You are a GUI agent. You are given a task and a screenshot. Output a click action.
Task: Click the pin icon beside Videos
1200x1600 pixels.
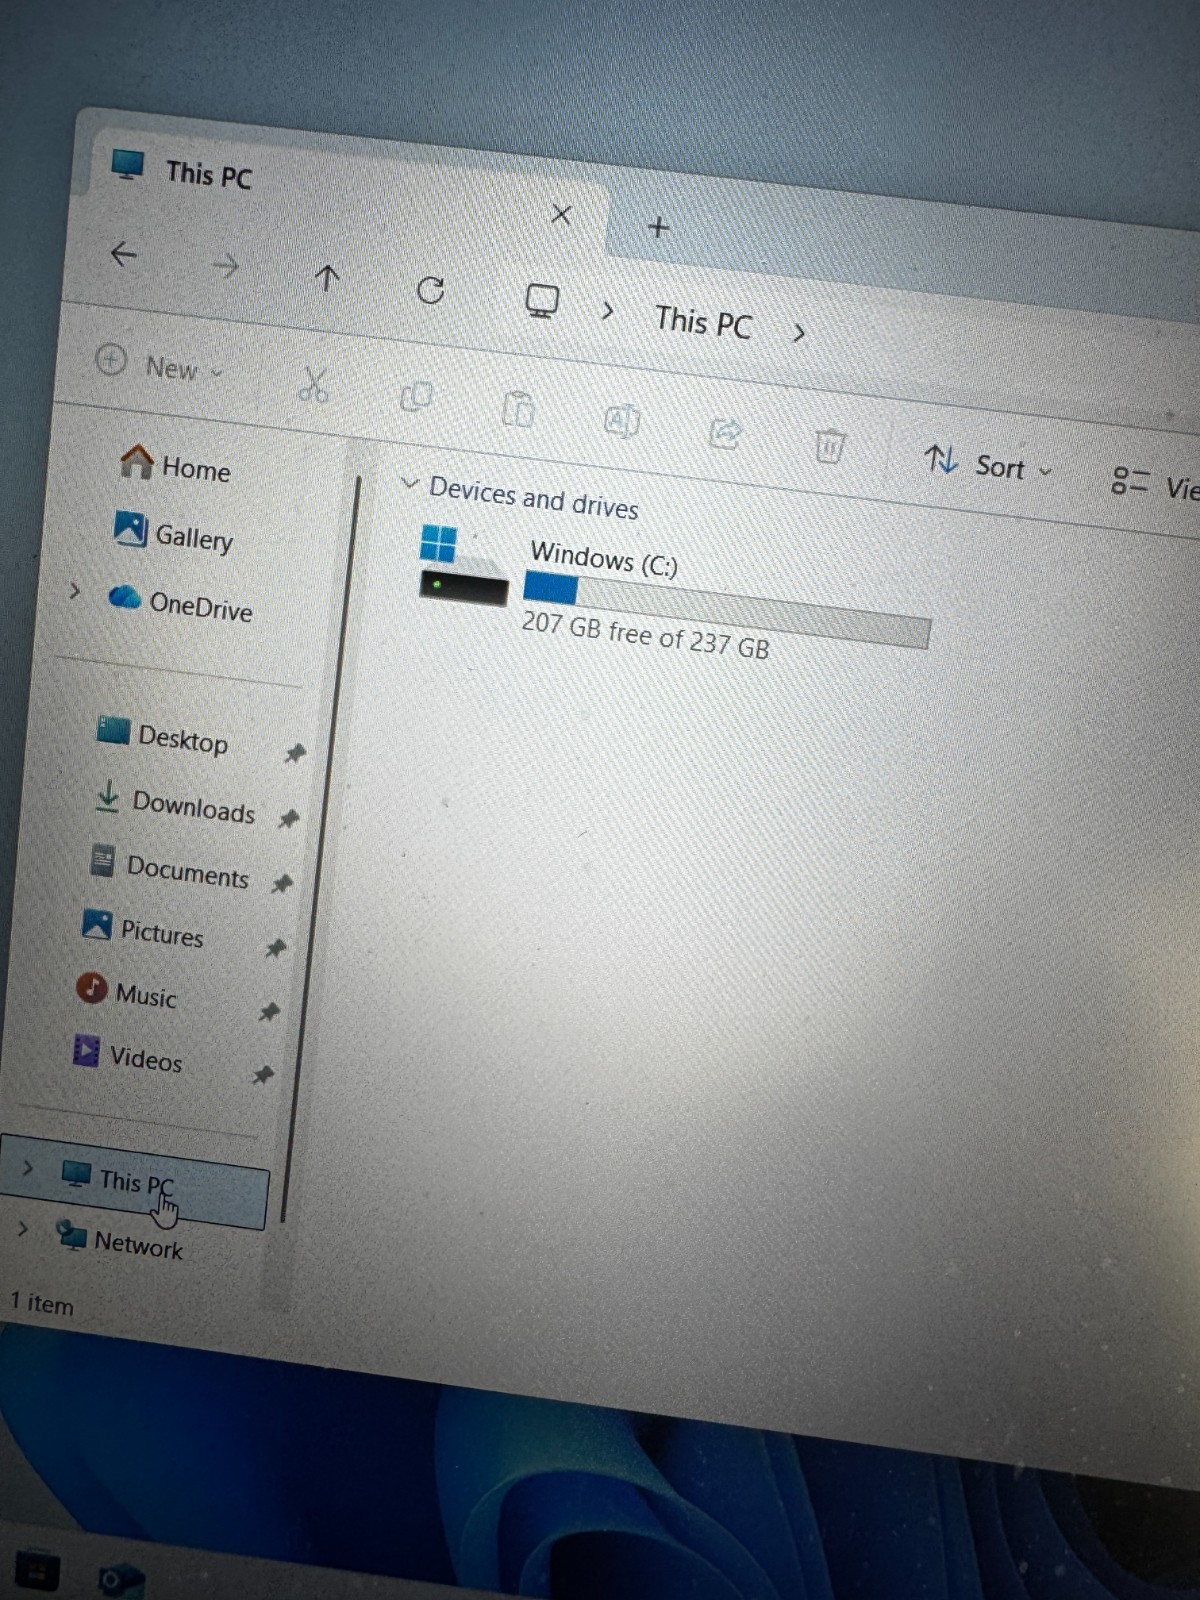coord(262,1075)
